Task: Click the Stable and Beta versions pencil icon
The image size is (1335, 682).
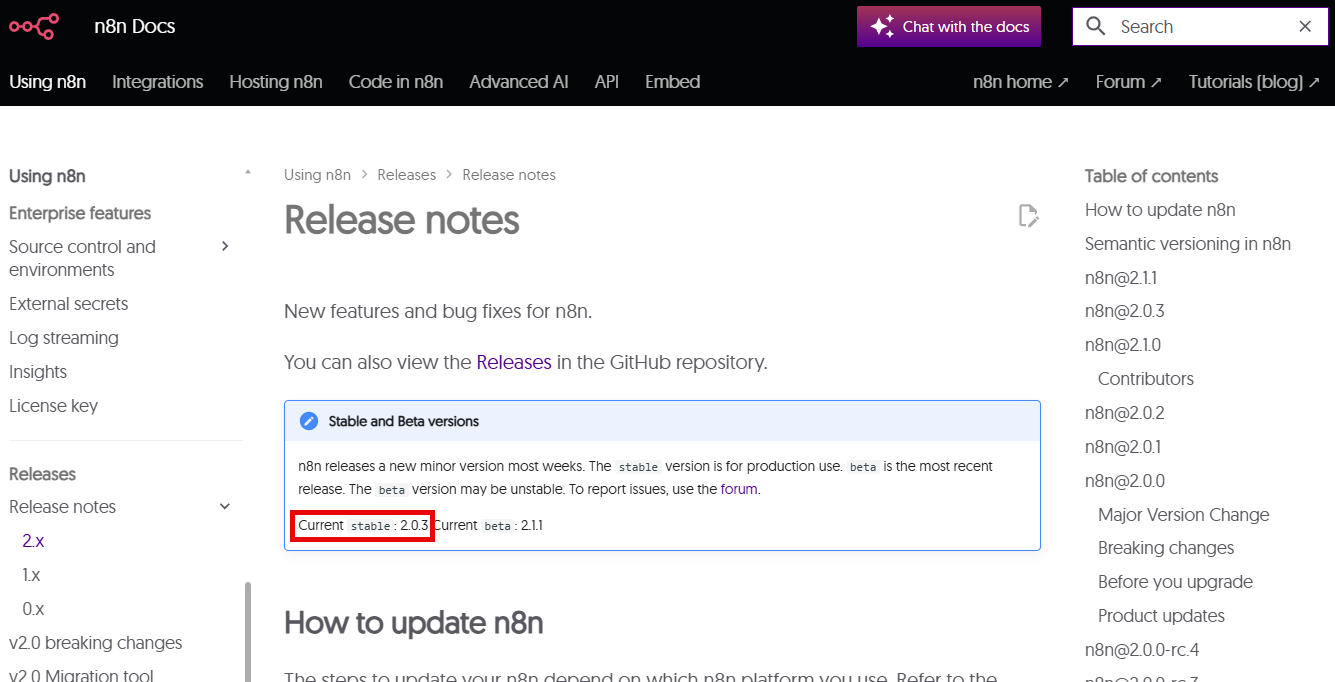Action: (309, 421)
